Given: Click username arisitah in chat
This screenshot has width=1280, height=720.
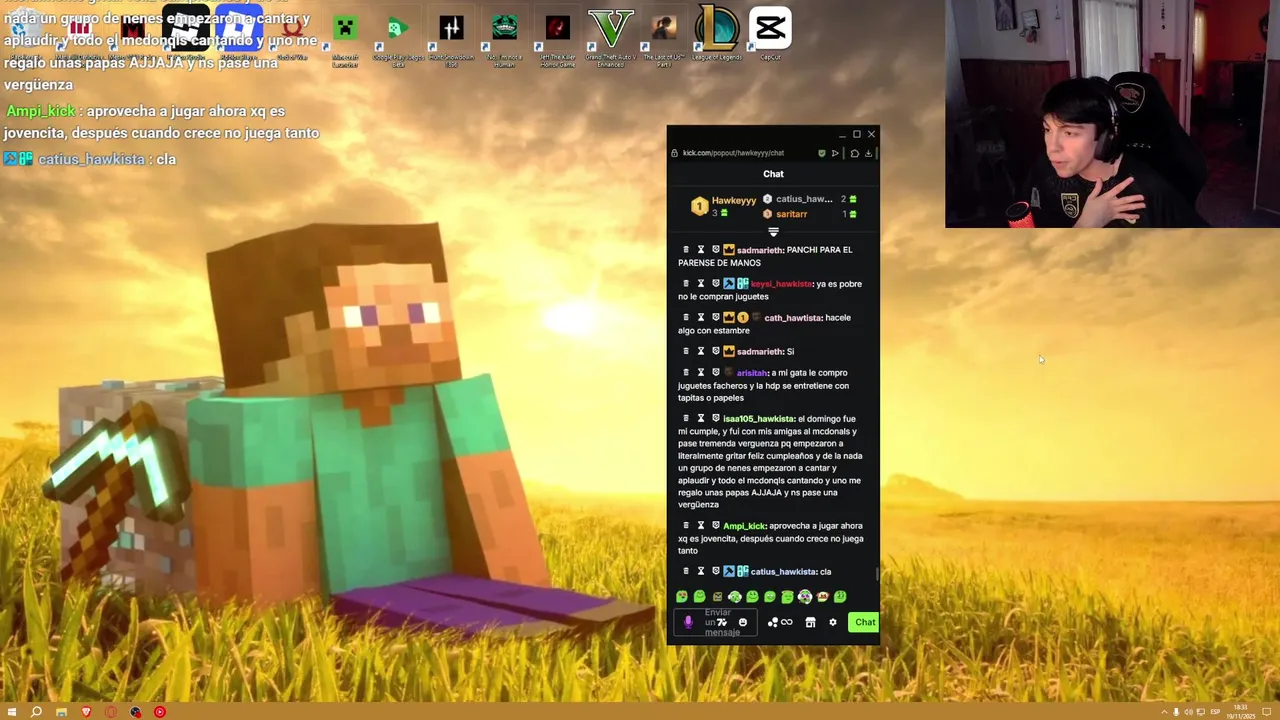Looking at the screenshot, I should tap(753, 373).
